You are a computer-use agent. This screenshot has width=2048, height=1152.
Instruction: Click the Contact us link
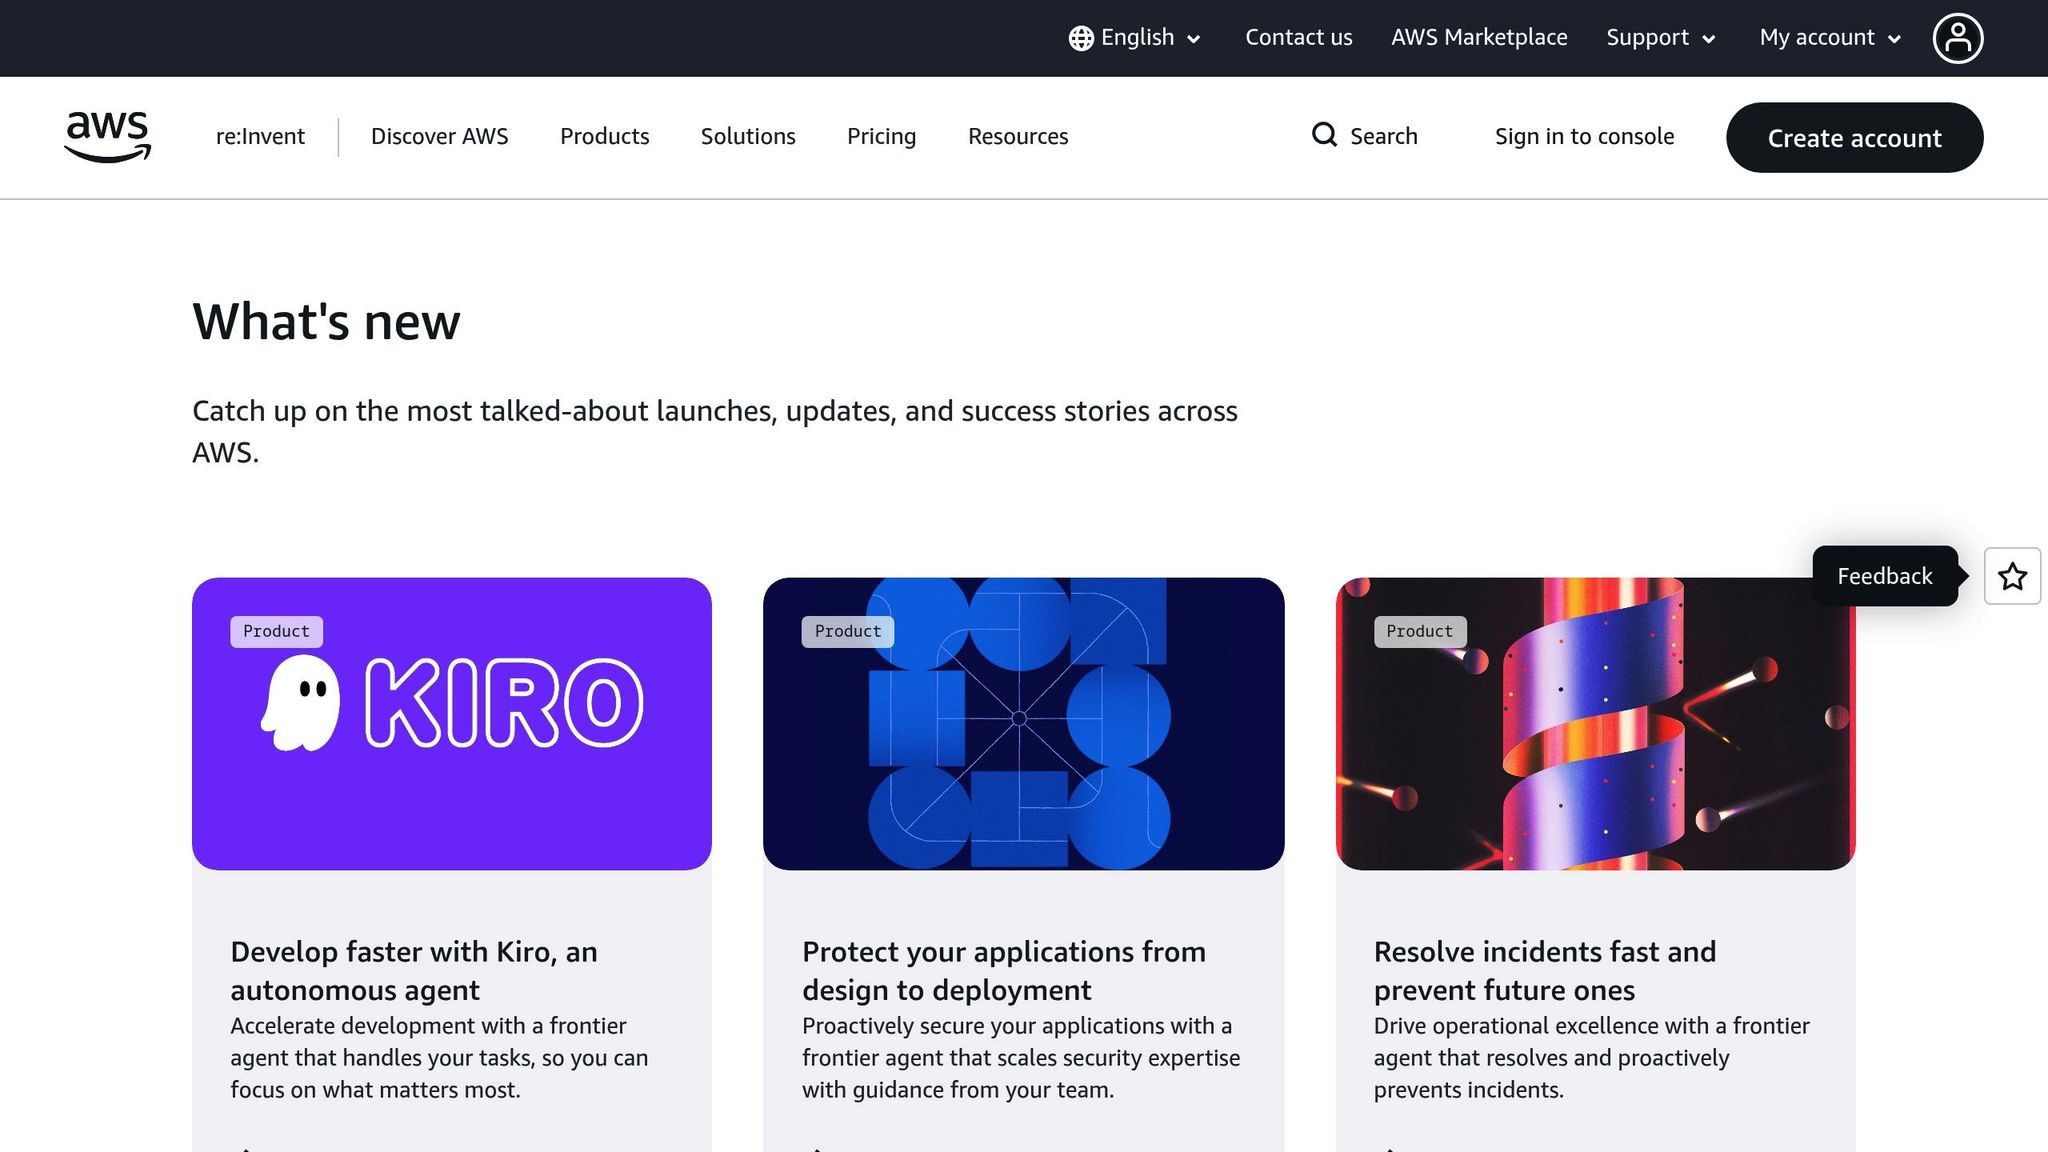click(1298, 38)
